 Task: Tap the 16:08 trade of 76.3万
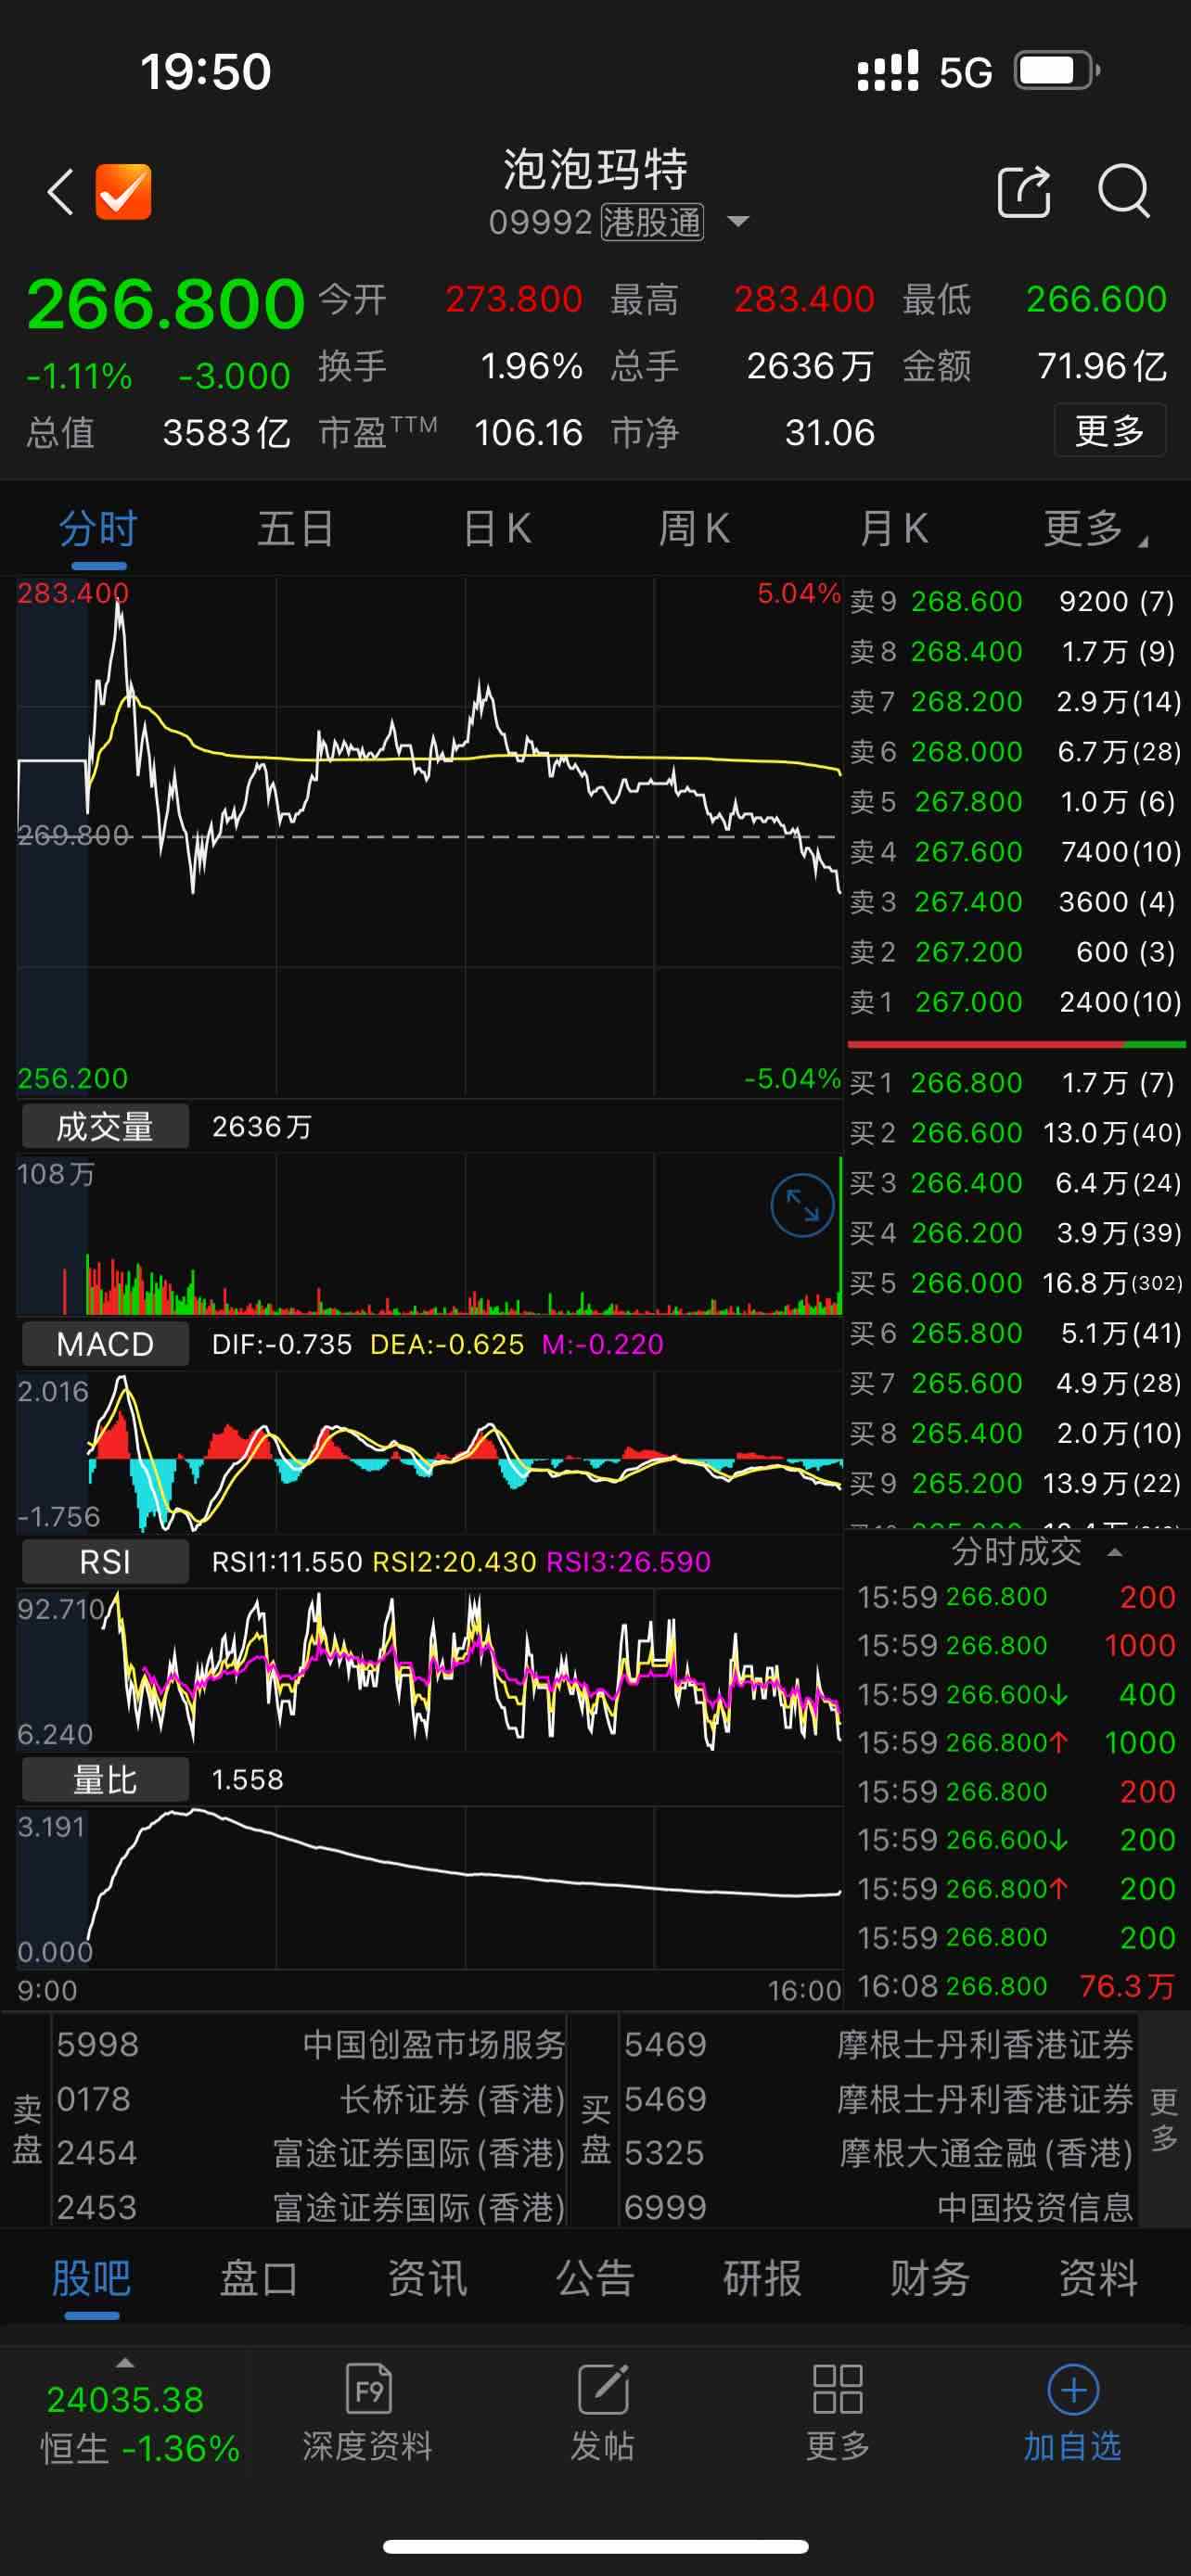pyautogui.click(x=1015, y=1985)
